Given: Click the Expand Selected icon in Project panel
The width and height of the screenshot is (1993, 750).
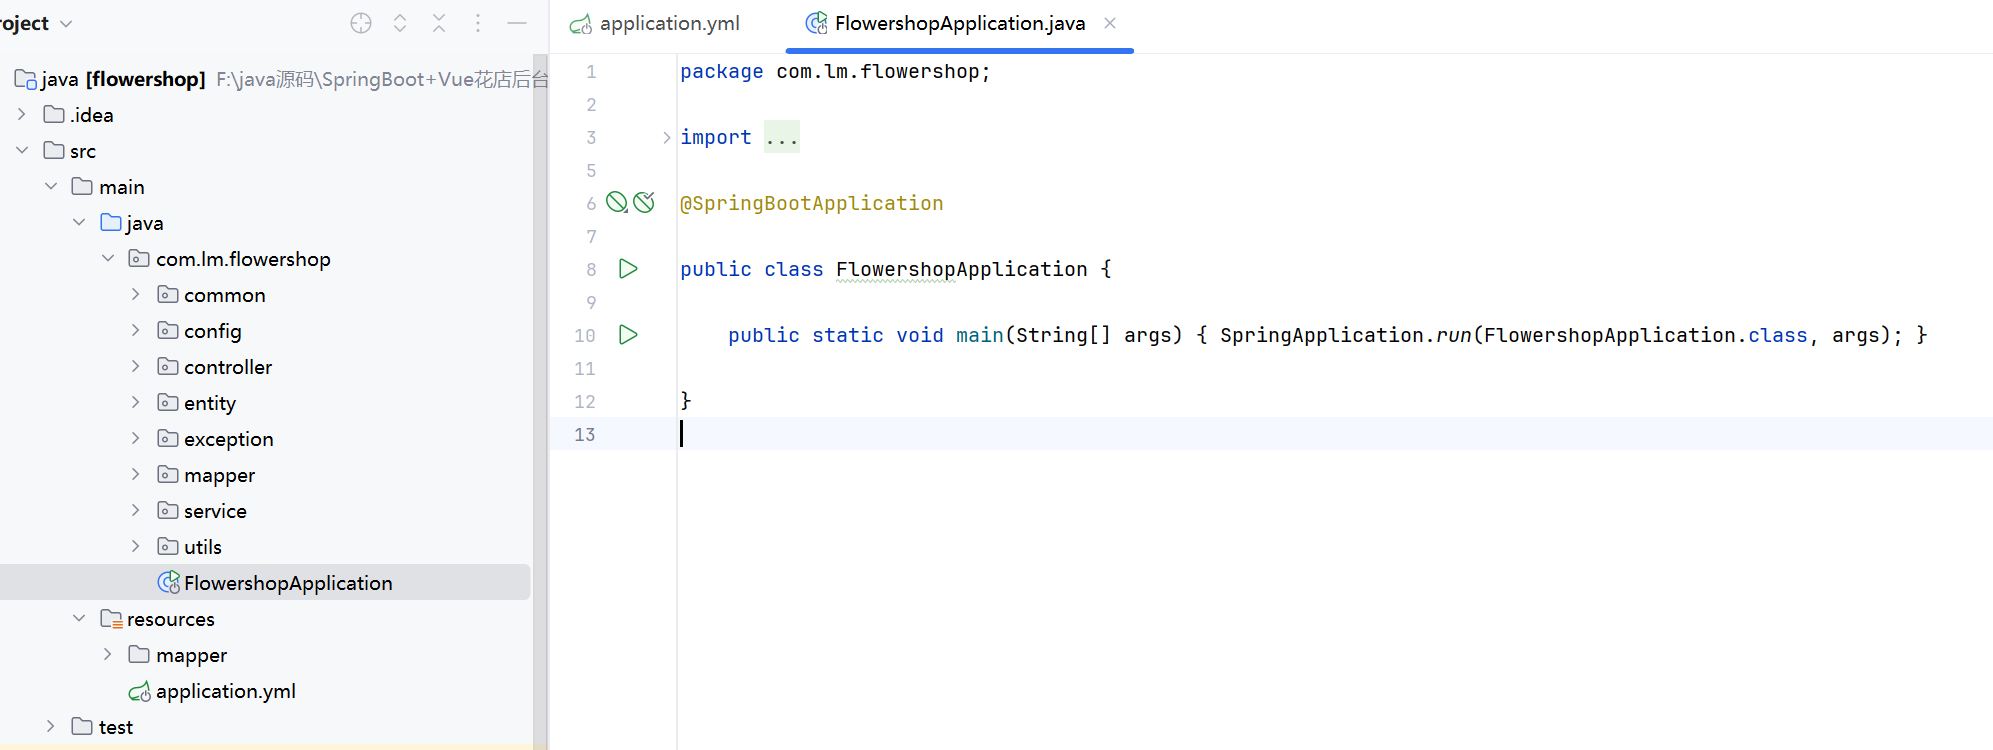Looking at the screenshot, I should point(400,23).
